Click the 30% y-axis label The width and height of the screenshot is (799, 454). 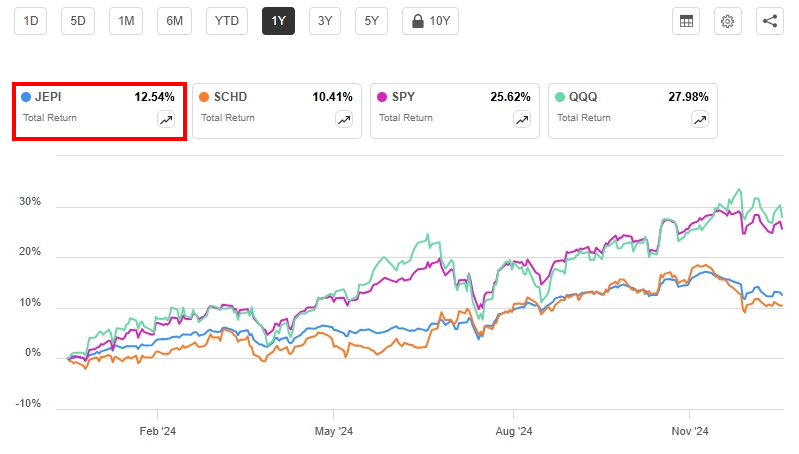coord(30,201)
